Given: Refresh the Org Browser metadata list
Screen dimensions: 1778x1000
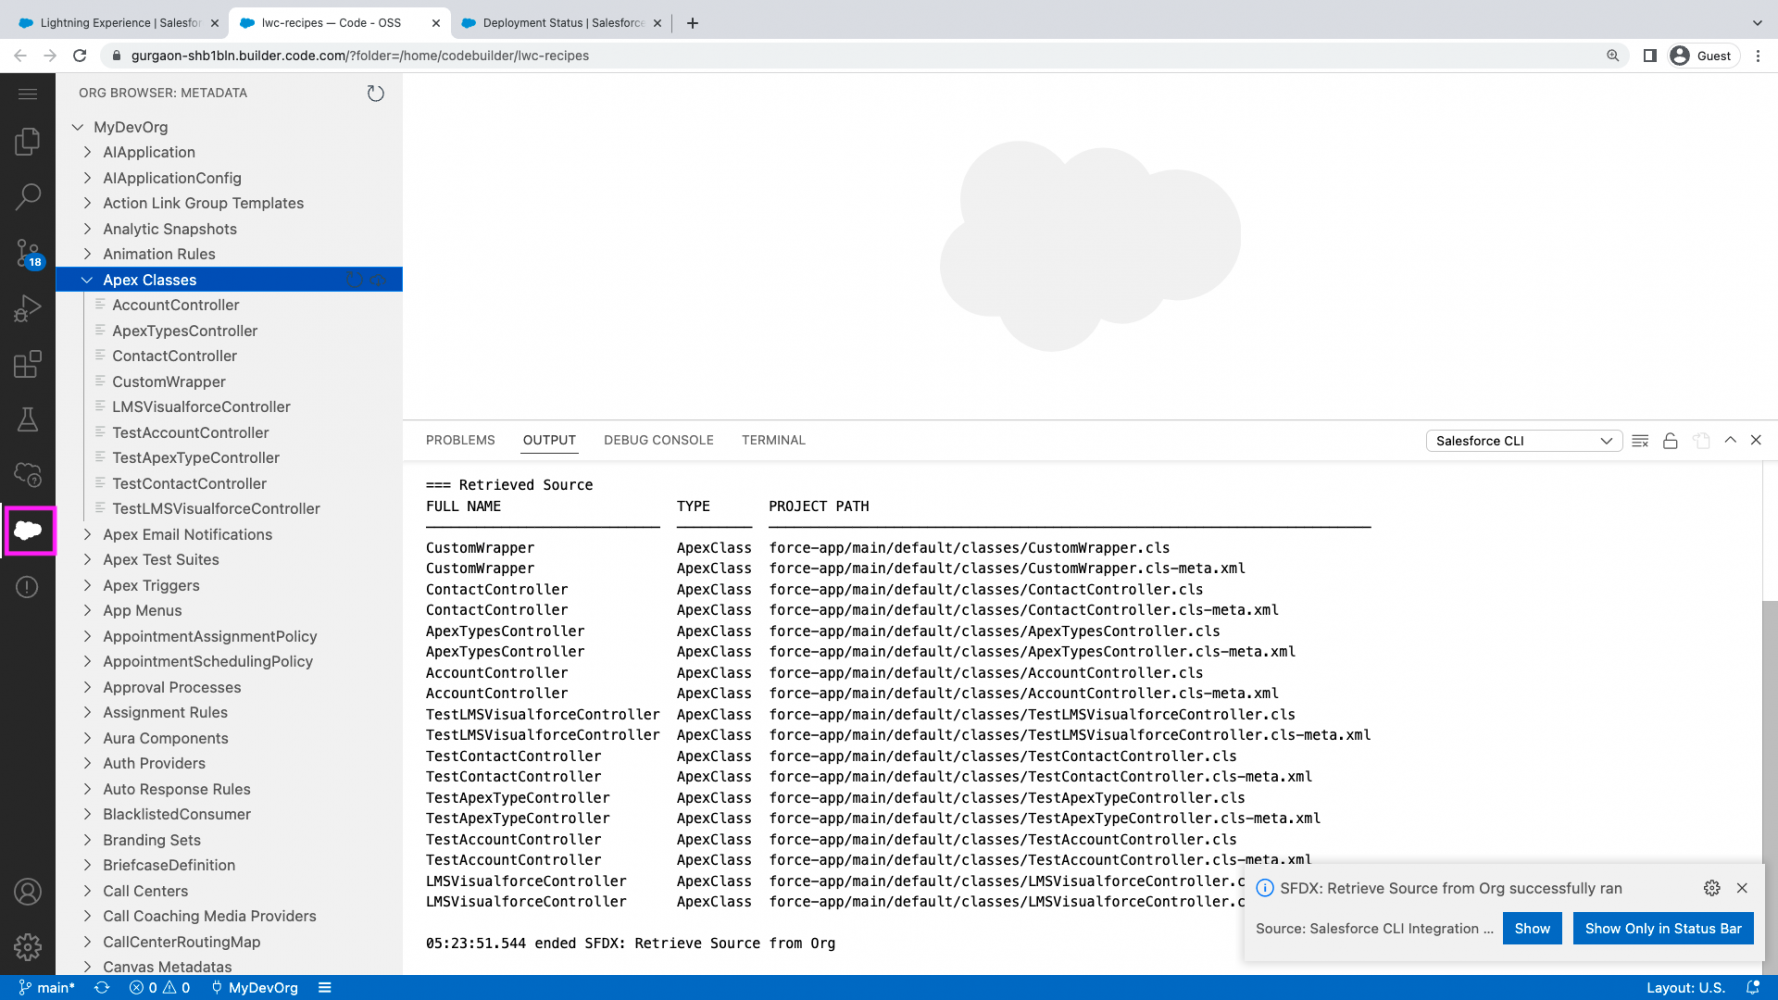Looking at the screenshot, I should [375, 93].
